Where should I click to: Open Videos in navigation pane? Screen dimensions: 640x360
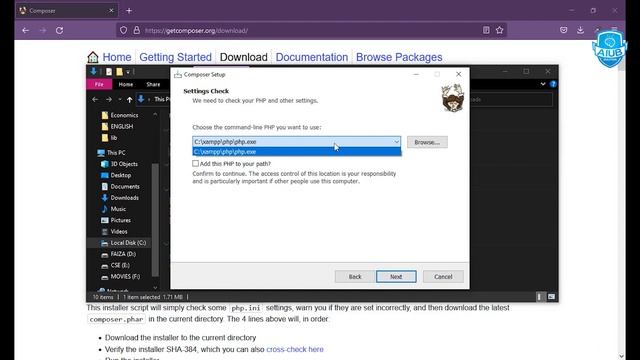click(x=115, y=231)
